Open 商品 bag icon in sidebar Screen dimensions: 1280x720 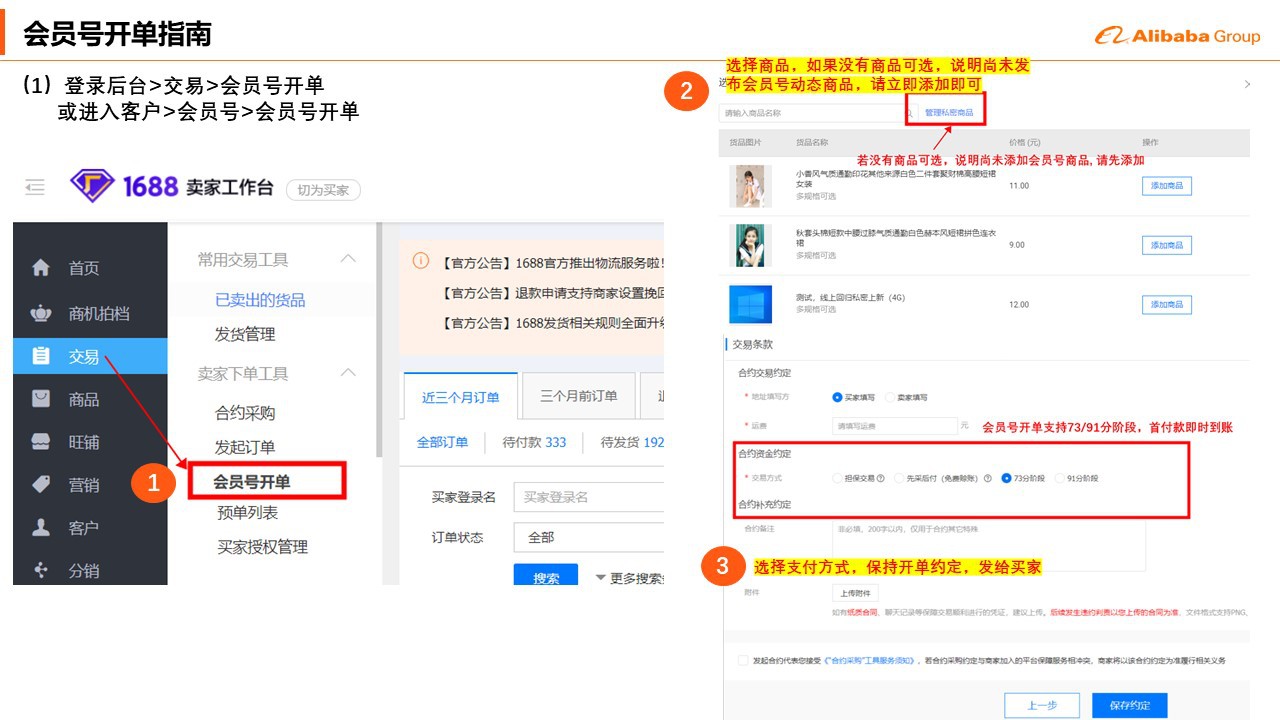coord(41,399)
